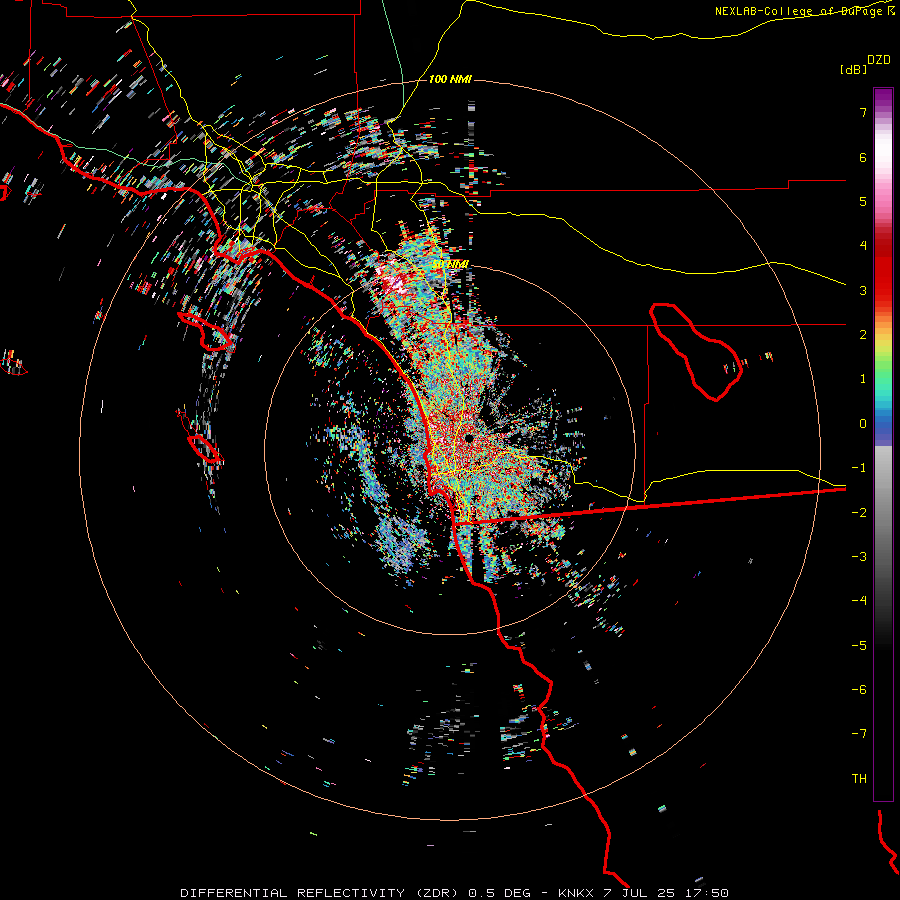
Task: Select the positive 1 dB scale label
Action: (863, 379)
